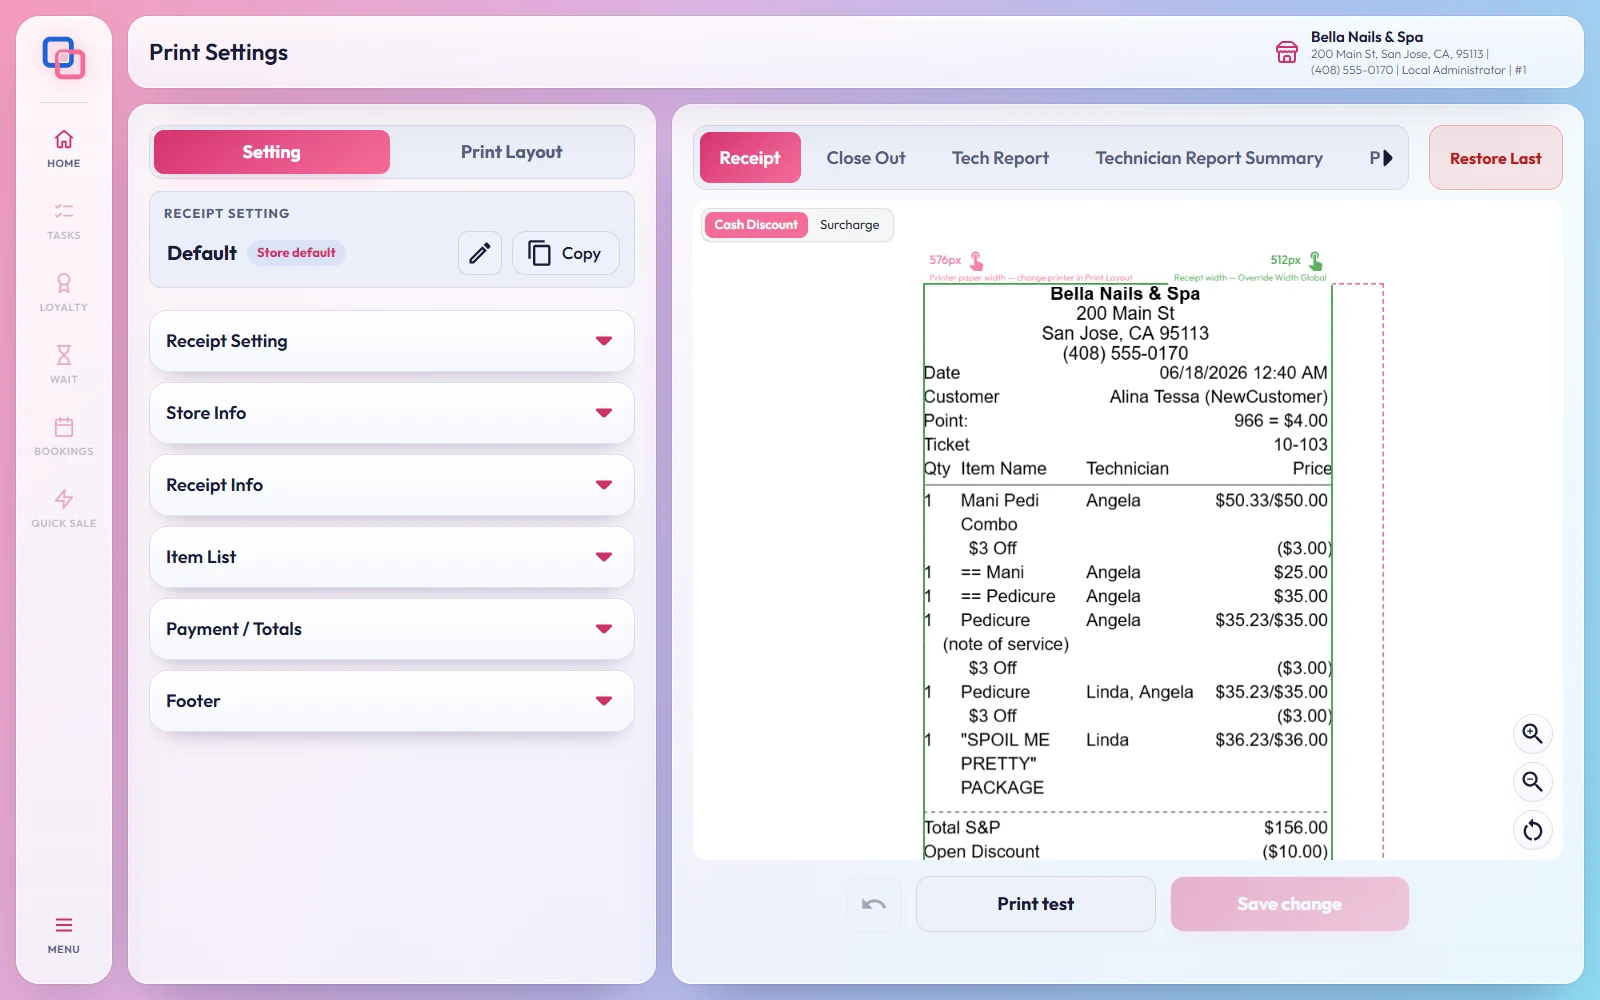Switch to the Print Layout tab
This screenshot has width=1600, height=1000.
(x=511, y=152)
